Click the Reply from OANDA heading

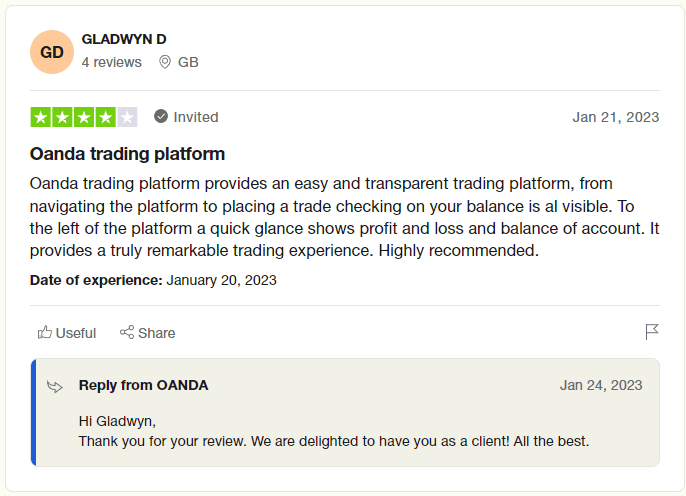point(144,385)
